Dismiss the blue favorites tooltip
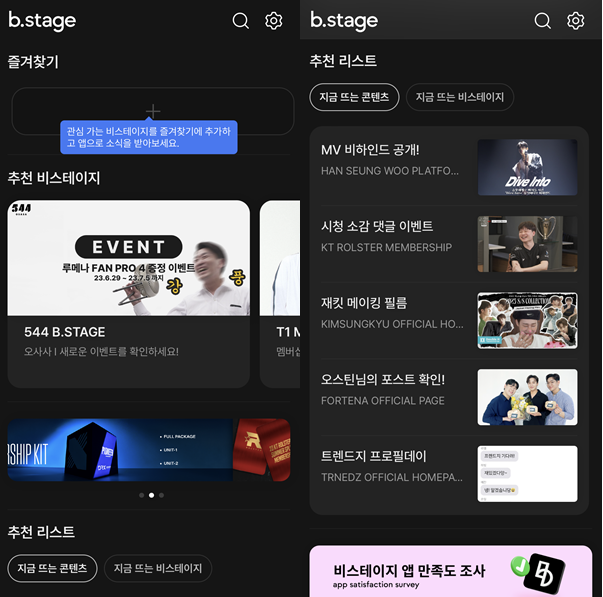Screen dimensions: 603x597 [x=149, y=137]
